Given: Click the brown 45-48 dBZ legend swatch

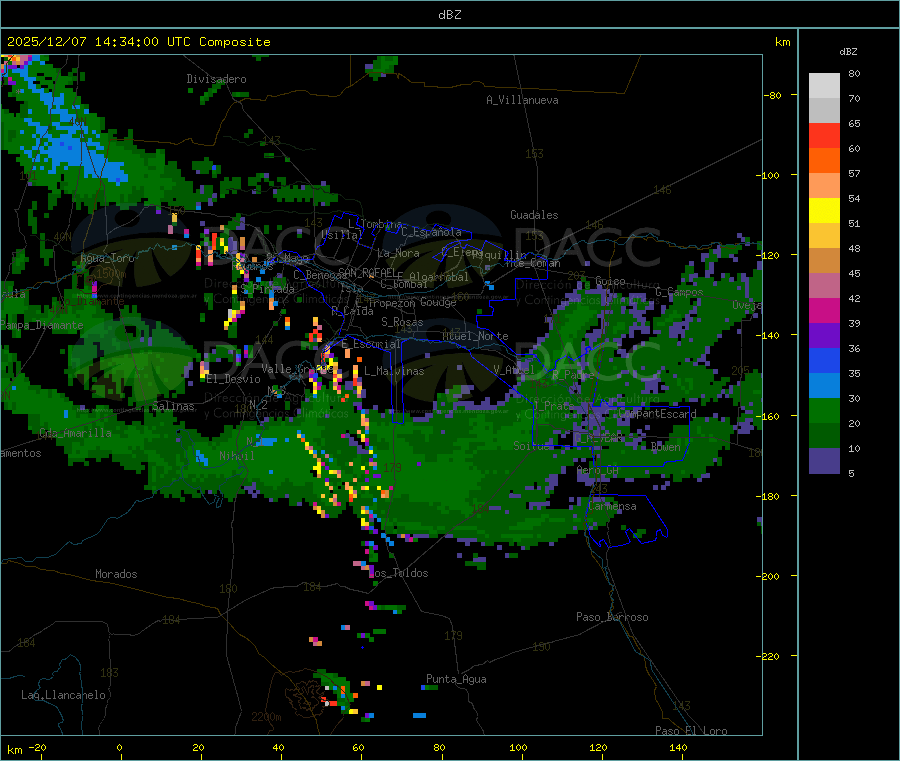Looking at the screenshot, I should [824, 261].
